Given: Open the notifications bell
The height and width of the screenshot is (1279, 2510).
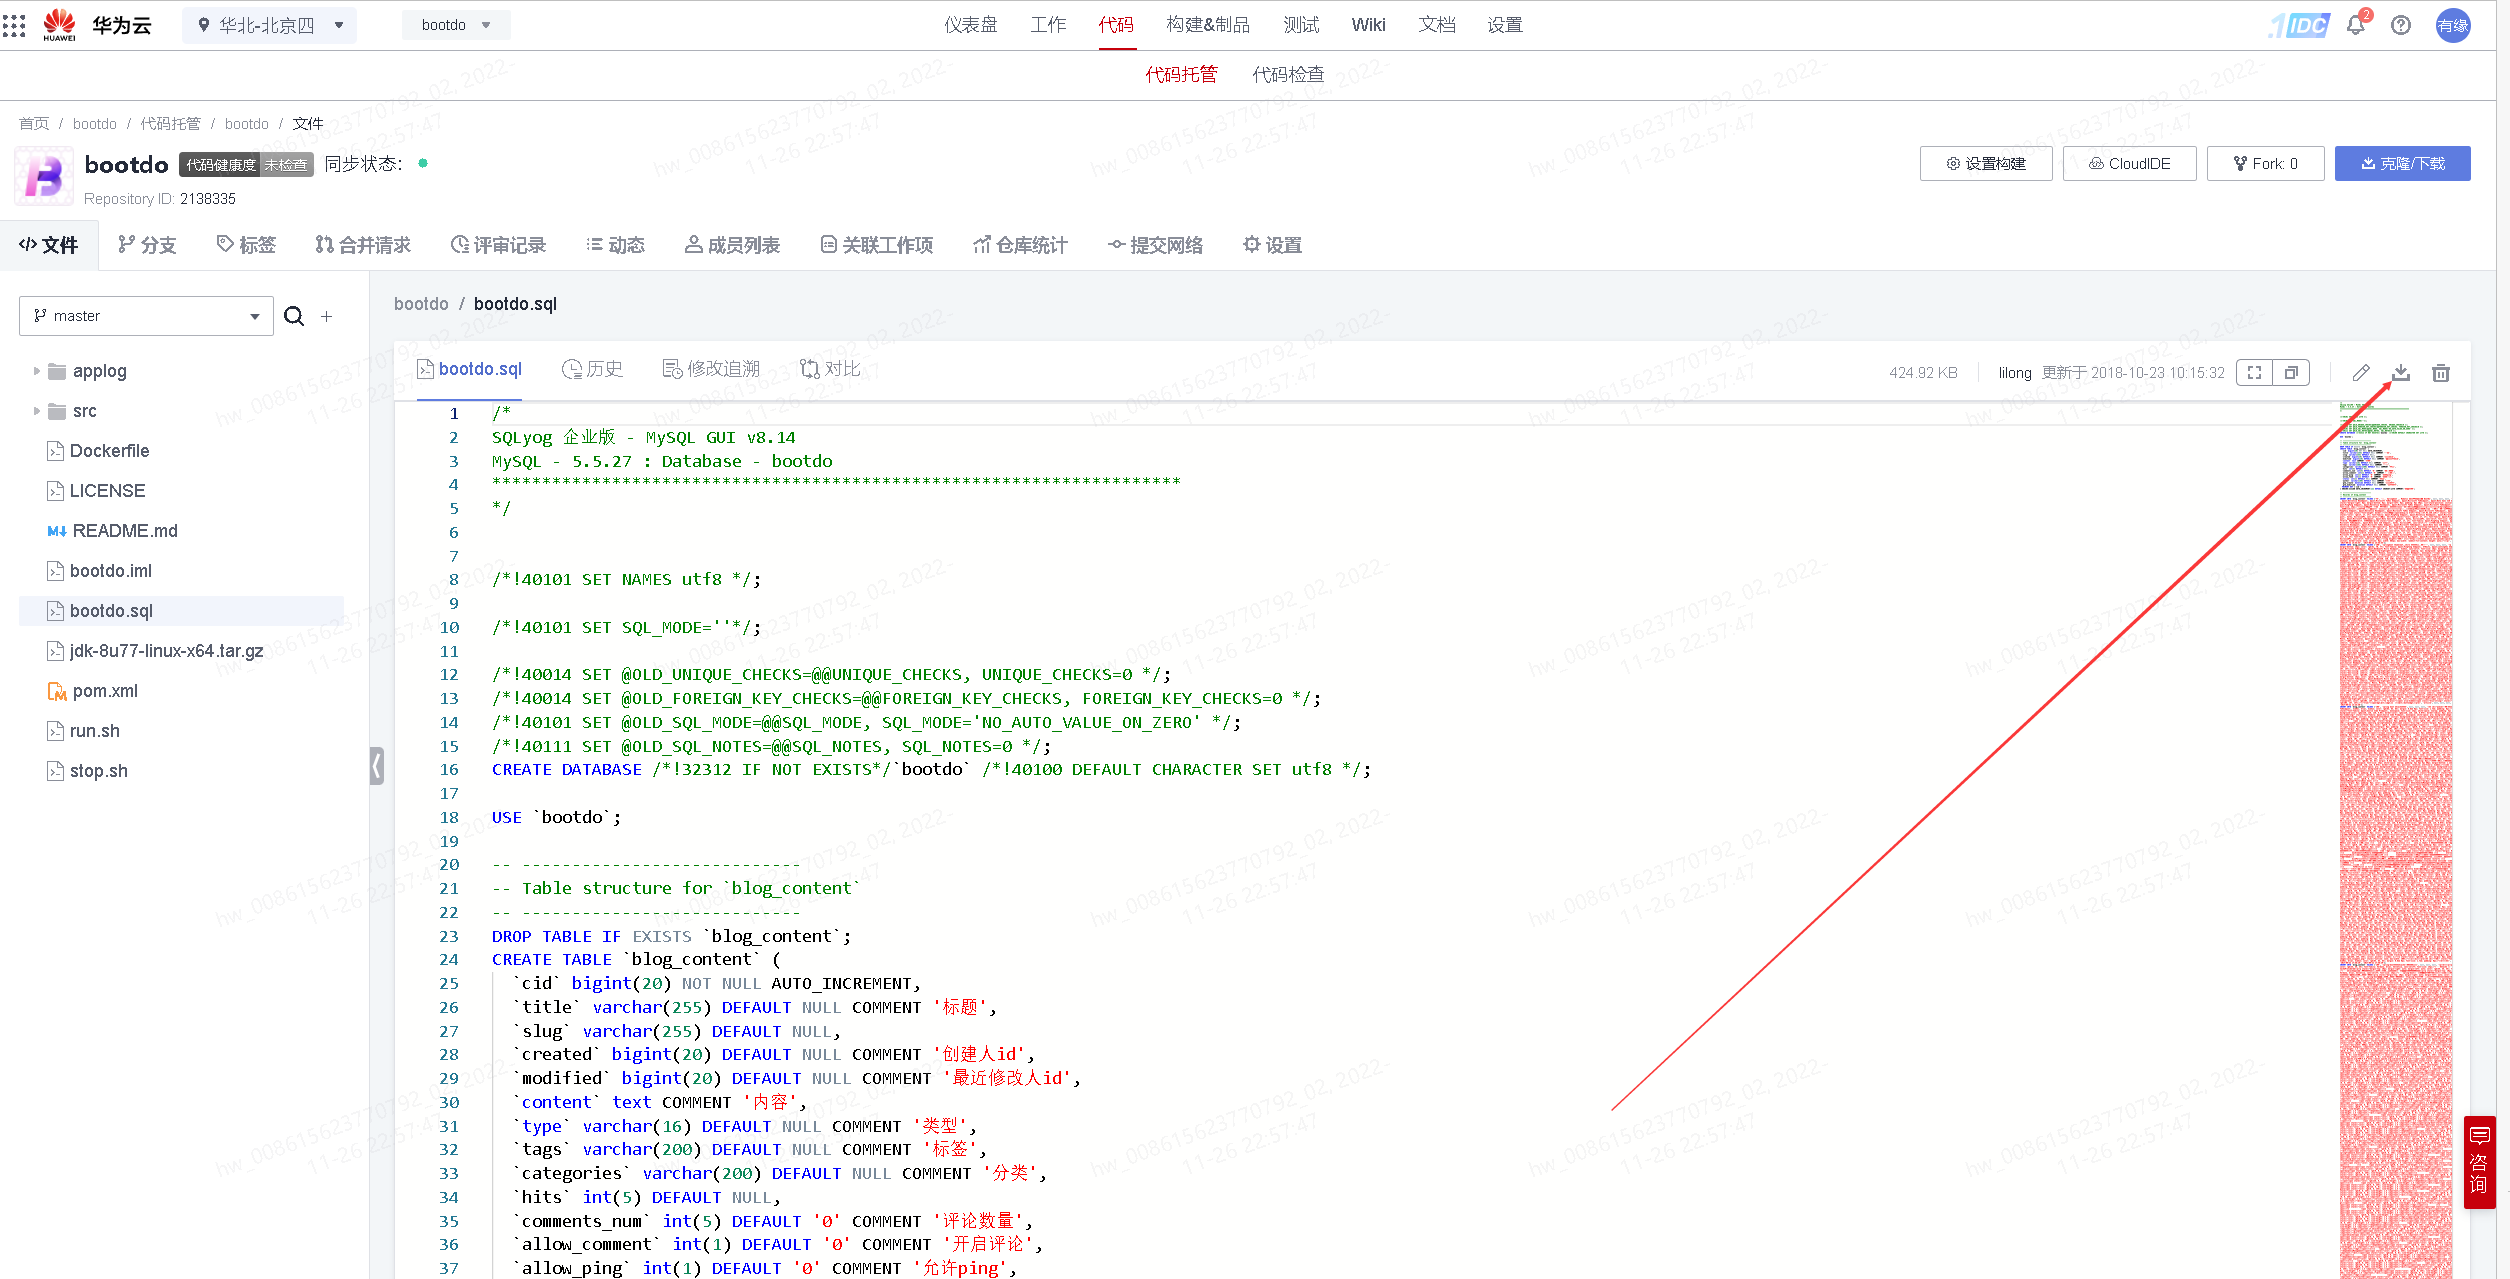Looking at the screenshot, I should [x=2355, y=25].
